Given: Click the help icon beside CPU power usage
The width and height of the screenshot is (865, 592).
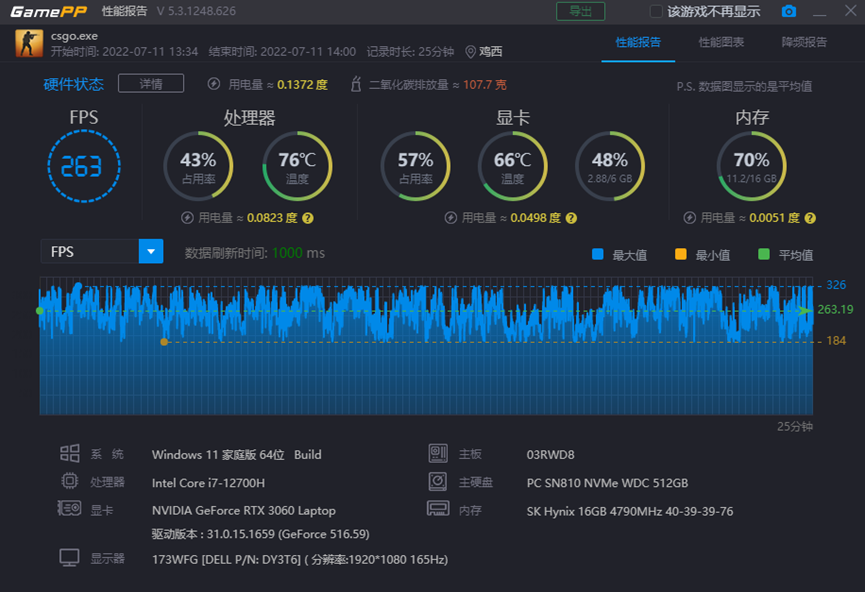Looking at the screenshot, I should [x=307, y=218].
